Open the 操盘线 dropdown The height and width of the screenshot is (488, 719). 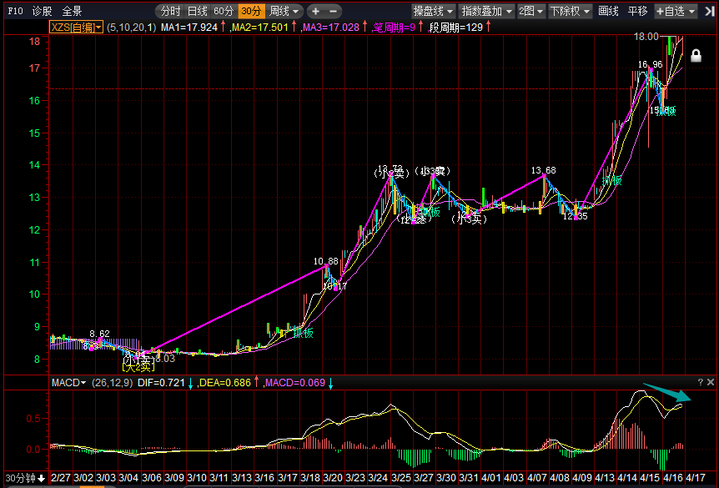point(433,11)
